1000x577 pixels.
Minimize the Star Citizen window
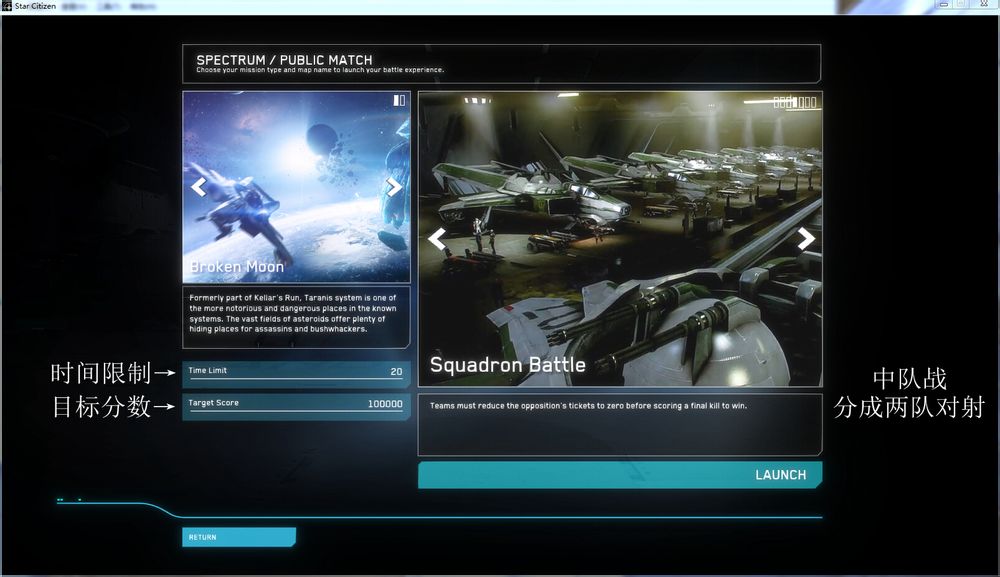click(x=944, y=4)
